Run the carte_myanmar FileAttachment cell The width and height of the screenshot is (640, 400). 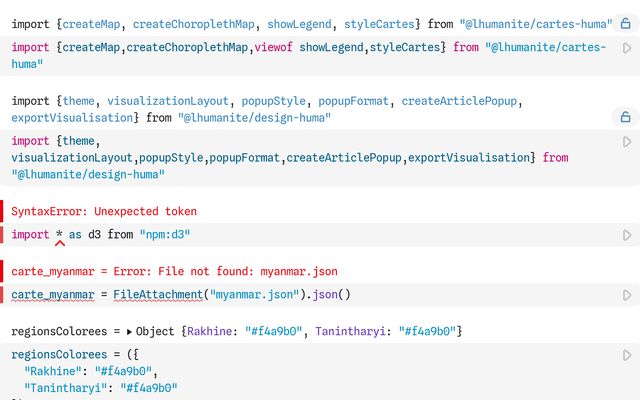pyautogui.click(x=627, y=295)
